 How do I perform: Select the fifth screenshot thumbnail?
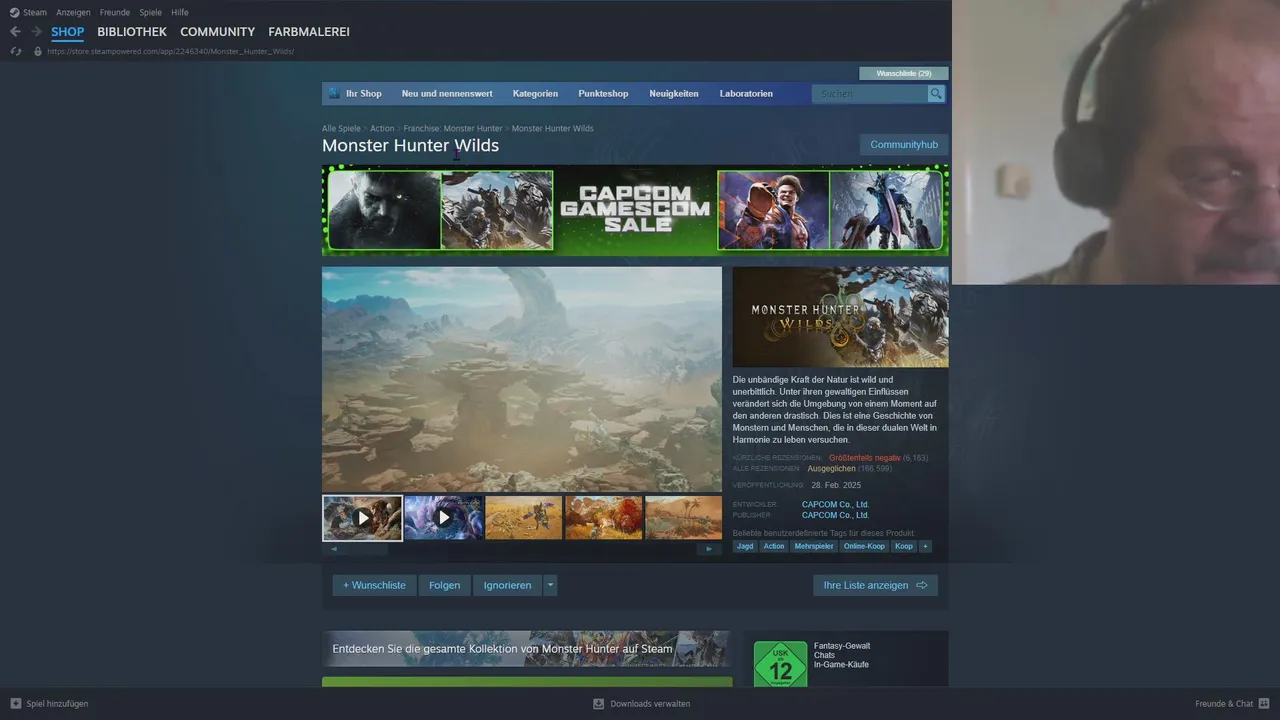coord(684,518)
